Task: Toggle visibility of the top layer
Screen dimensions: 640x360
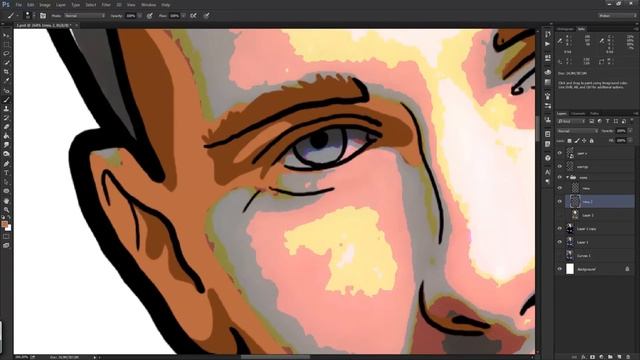Action: [x=560, y=153]
